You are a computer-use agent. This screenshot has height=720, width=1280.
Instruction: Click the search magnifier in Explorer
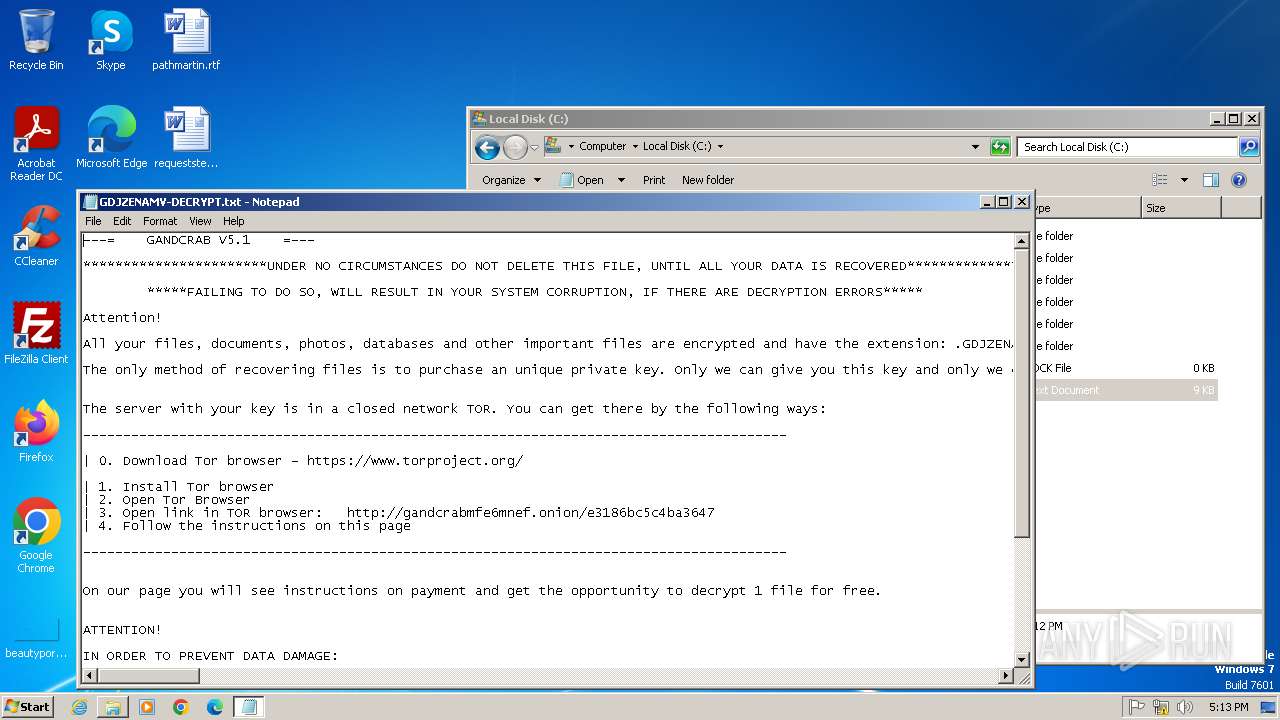click(x=1249, y=147)
